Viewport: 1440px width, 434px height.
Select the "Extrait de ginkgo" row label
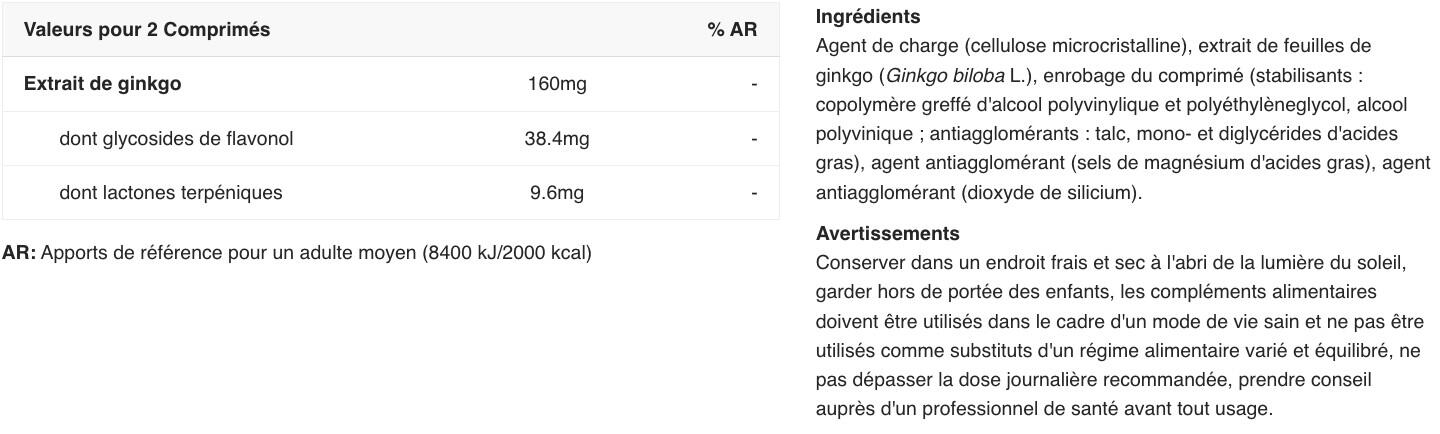103,84
